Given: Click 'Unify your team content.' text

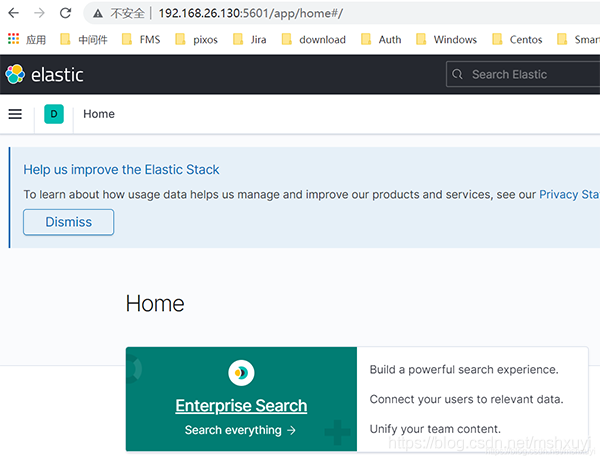Looking at the screenshot, I should coord(435,429).
